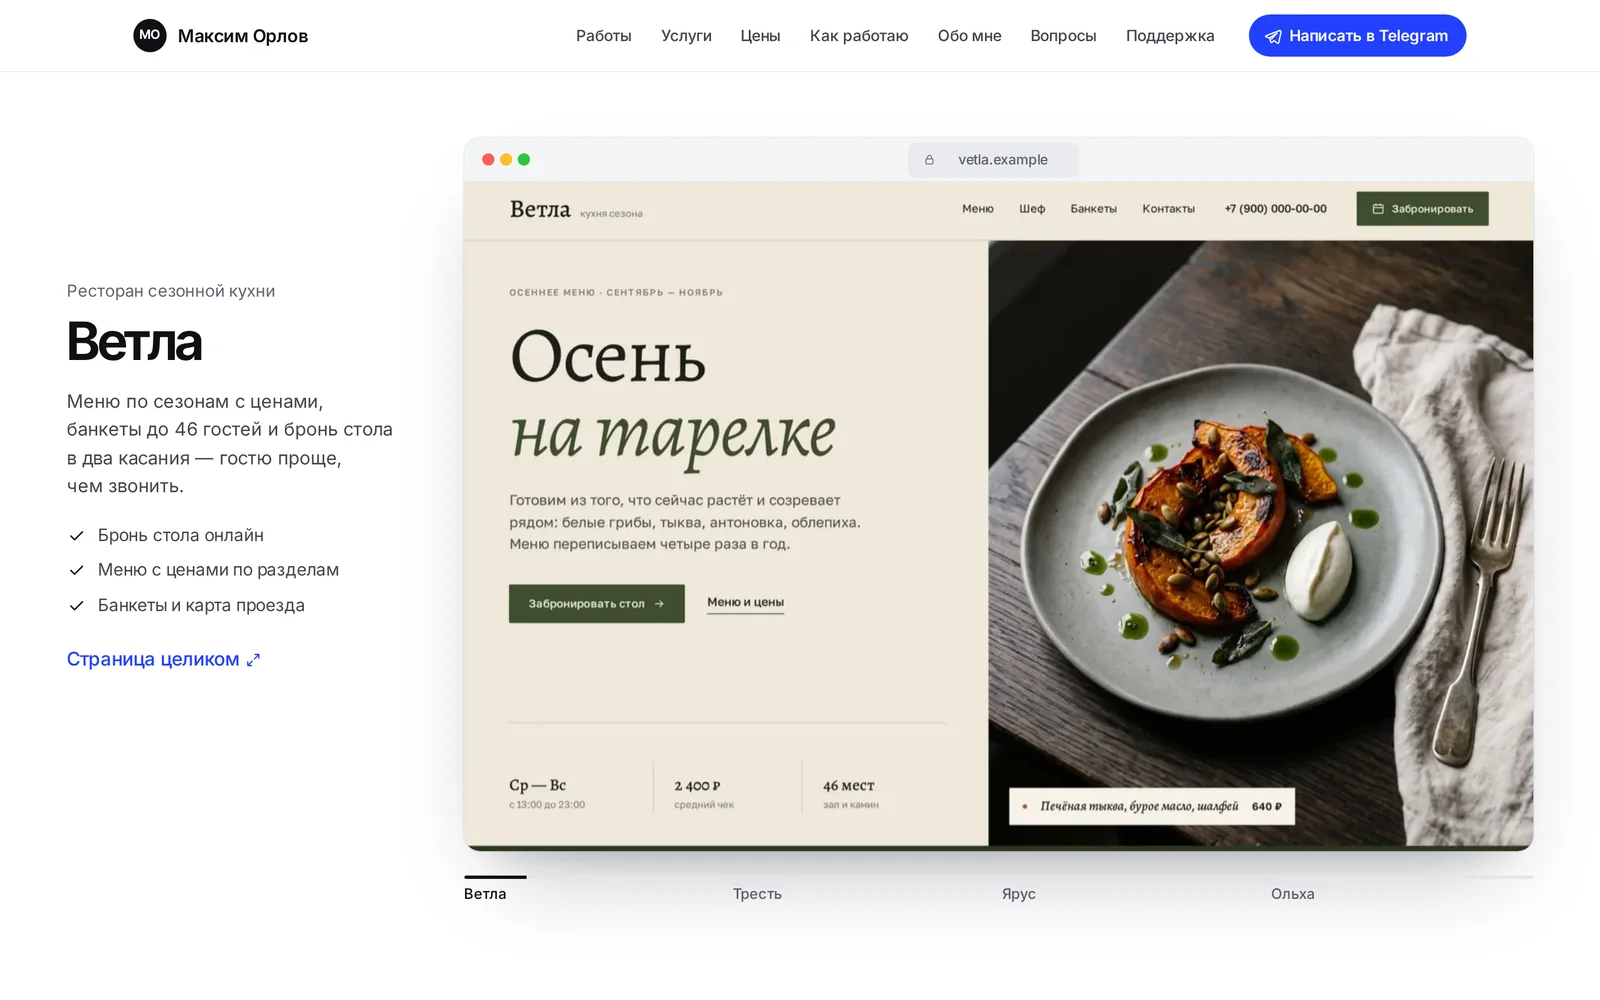Open Обо мне nav item
Viewport: 1600px width, 1000px height.
(969, 36)
